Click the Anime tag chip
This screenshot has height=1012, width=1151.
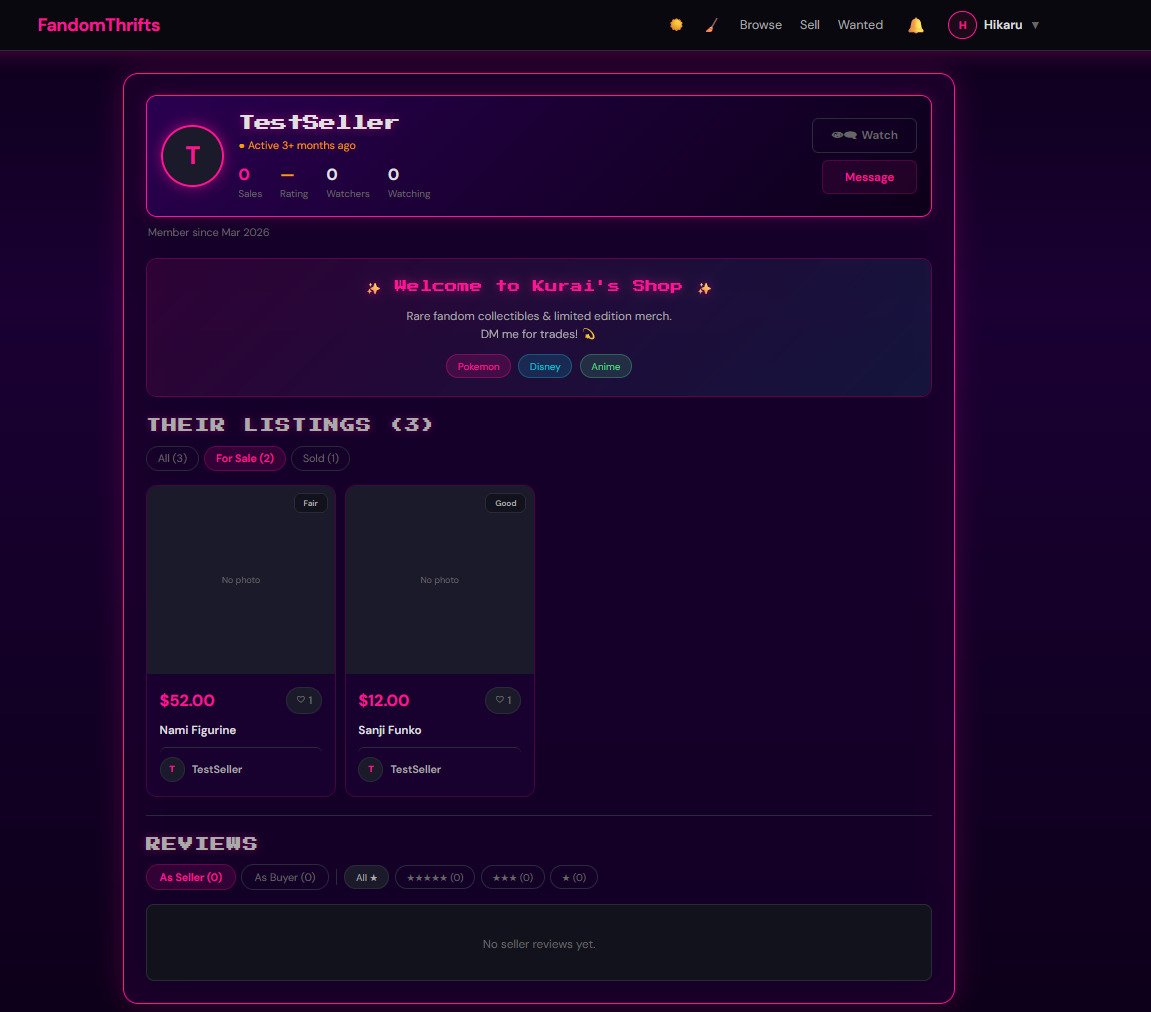tap(606, 366)
